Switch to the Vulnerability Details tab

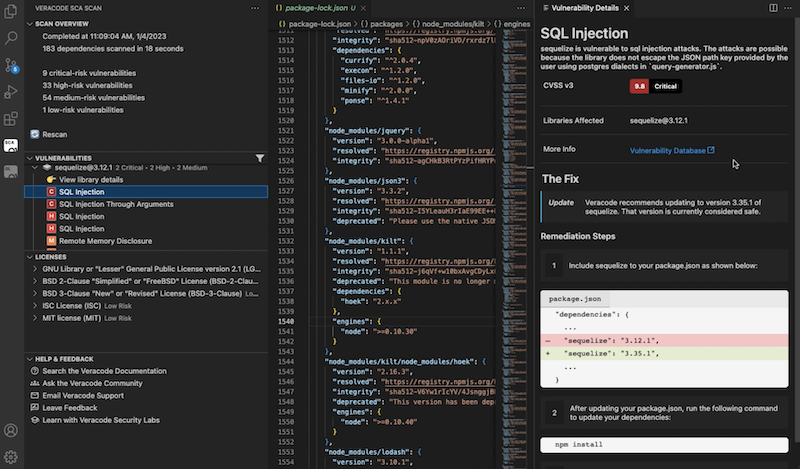click(x=585, y=8)
